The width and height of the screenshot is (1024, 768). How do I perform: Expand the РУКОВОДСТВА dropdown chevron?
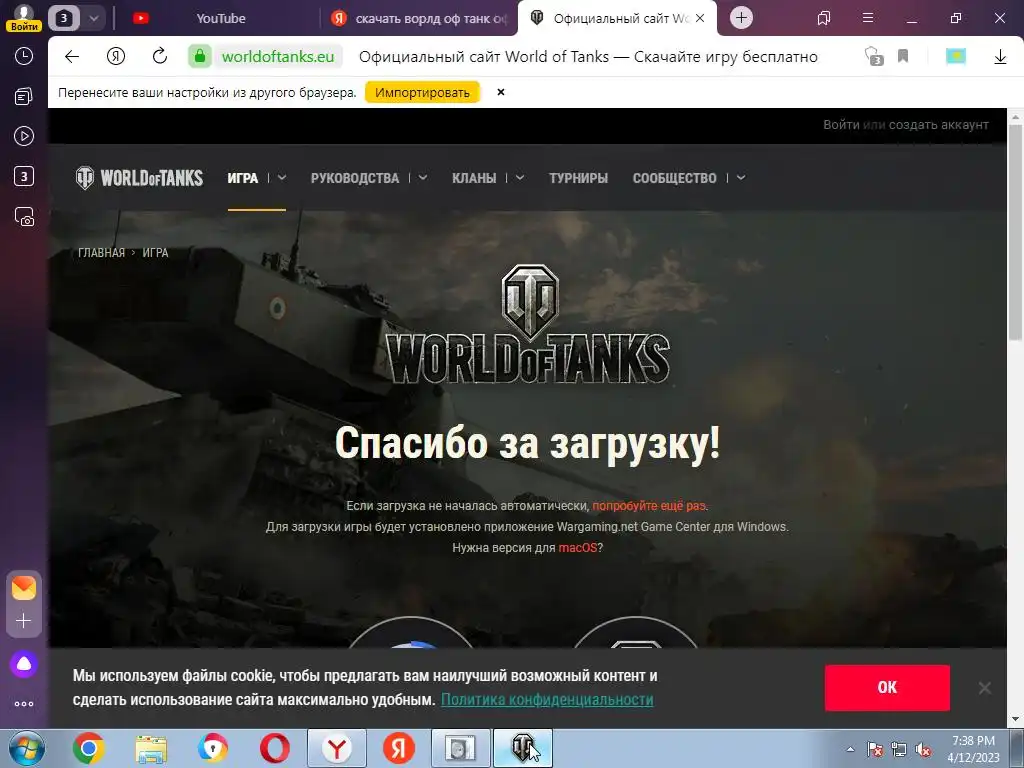(x=423, y=178)
